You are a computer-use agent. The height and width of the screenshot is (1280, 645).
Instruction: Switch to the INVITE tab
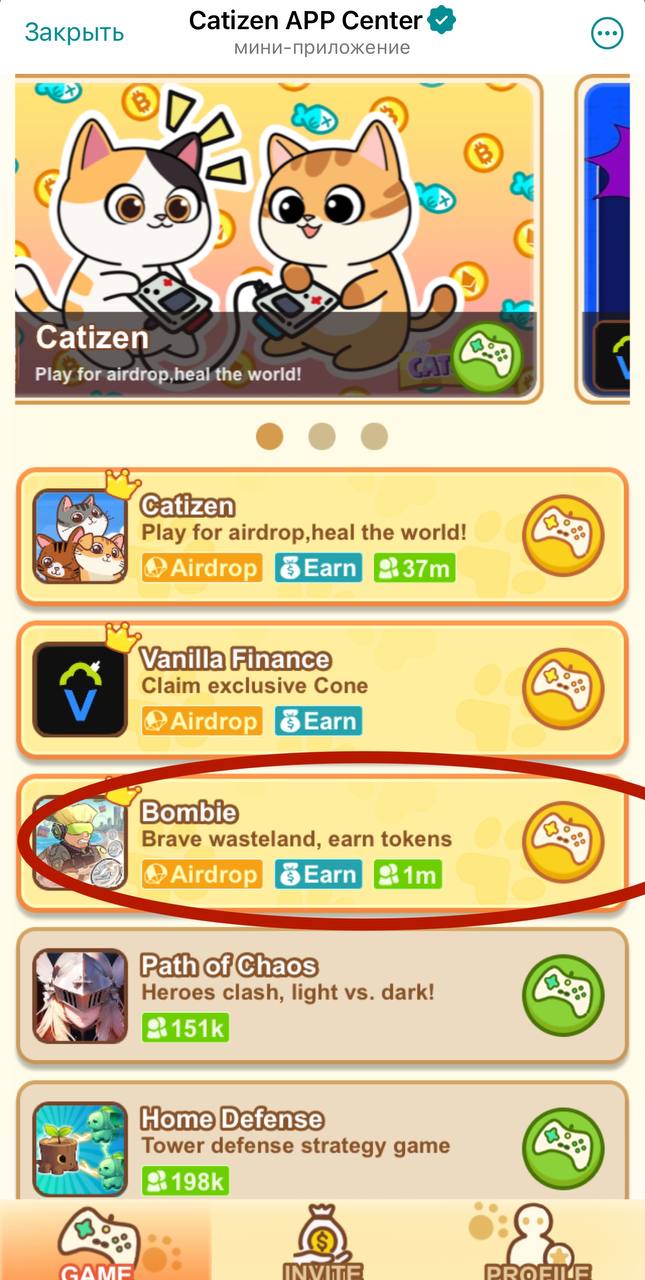[x=322, y=1240]
